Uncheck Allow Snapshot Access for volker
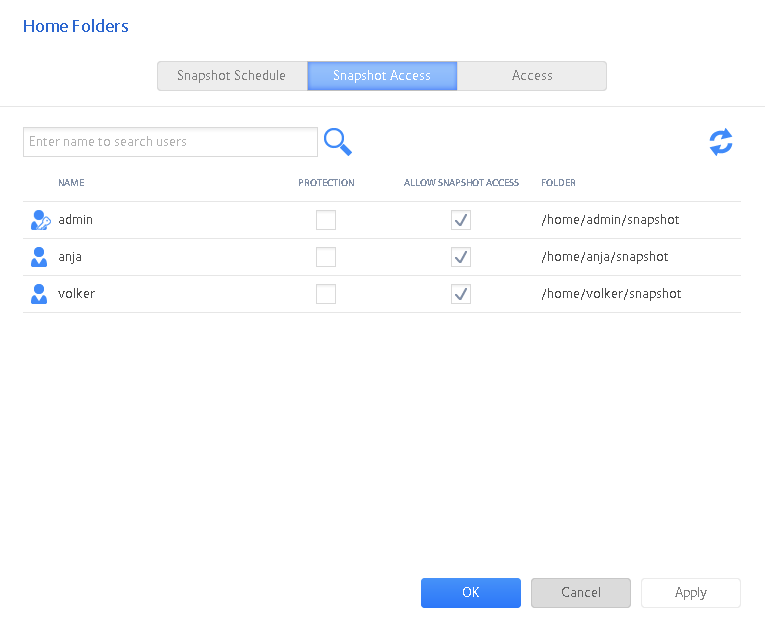 (461, 294)
